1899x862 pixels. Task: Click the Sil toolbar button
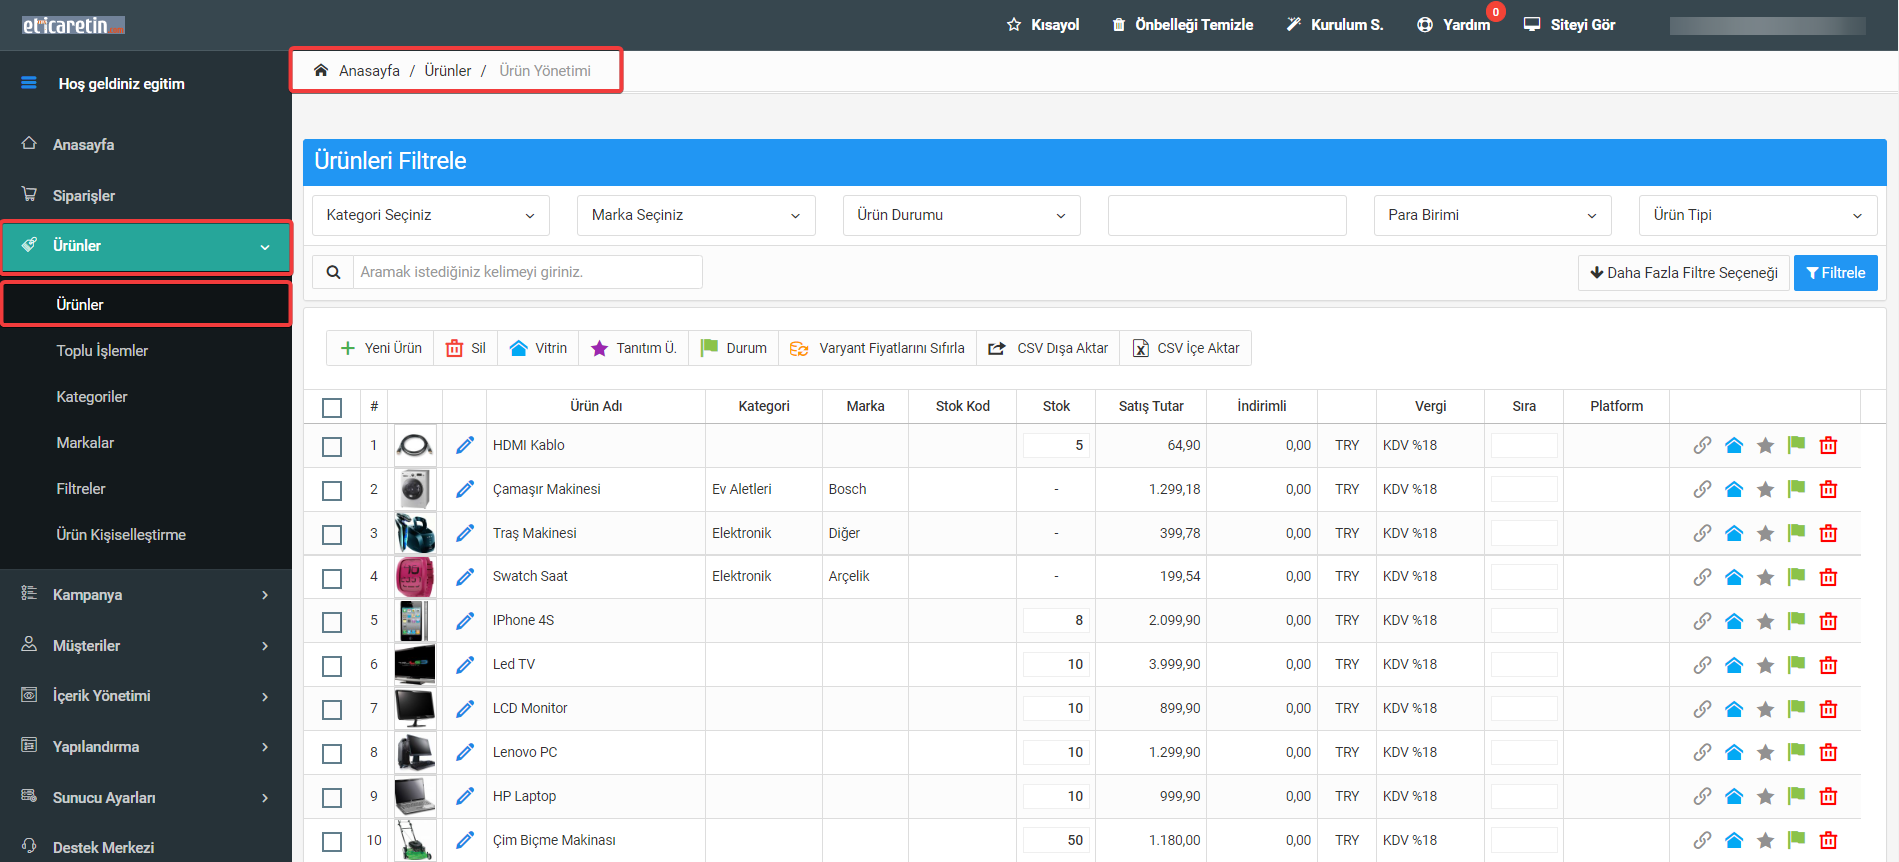(x=466, y=348)
